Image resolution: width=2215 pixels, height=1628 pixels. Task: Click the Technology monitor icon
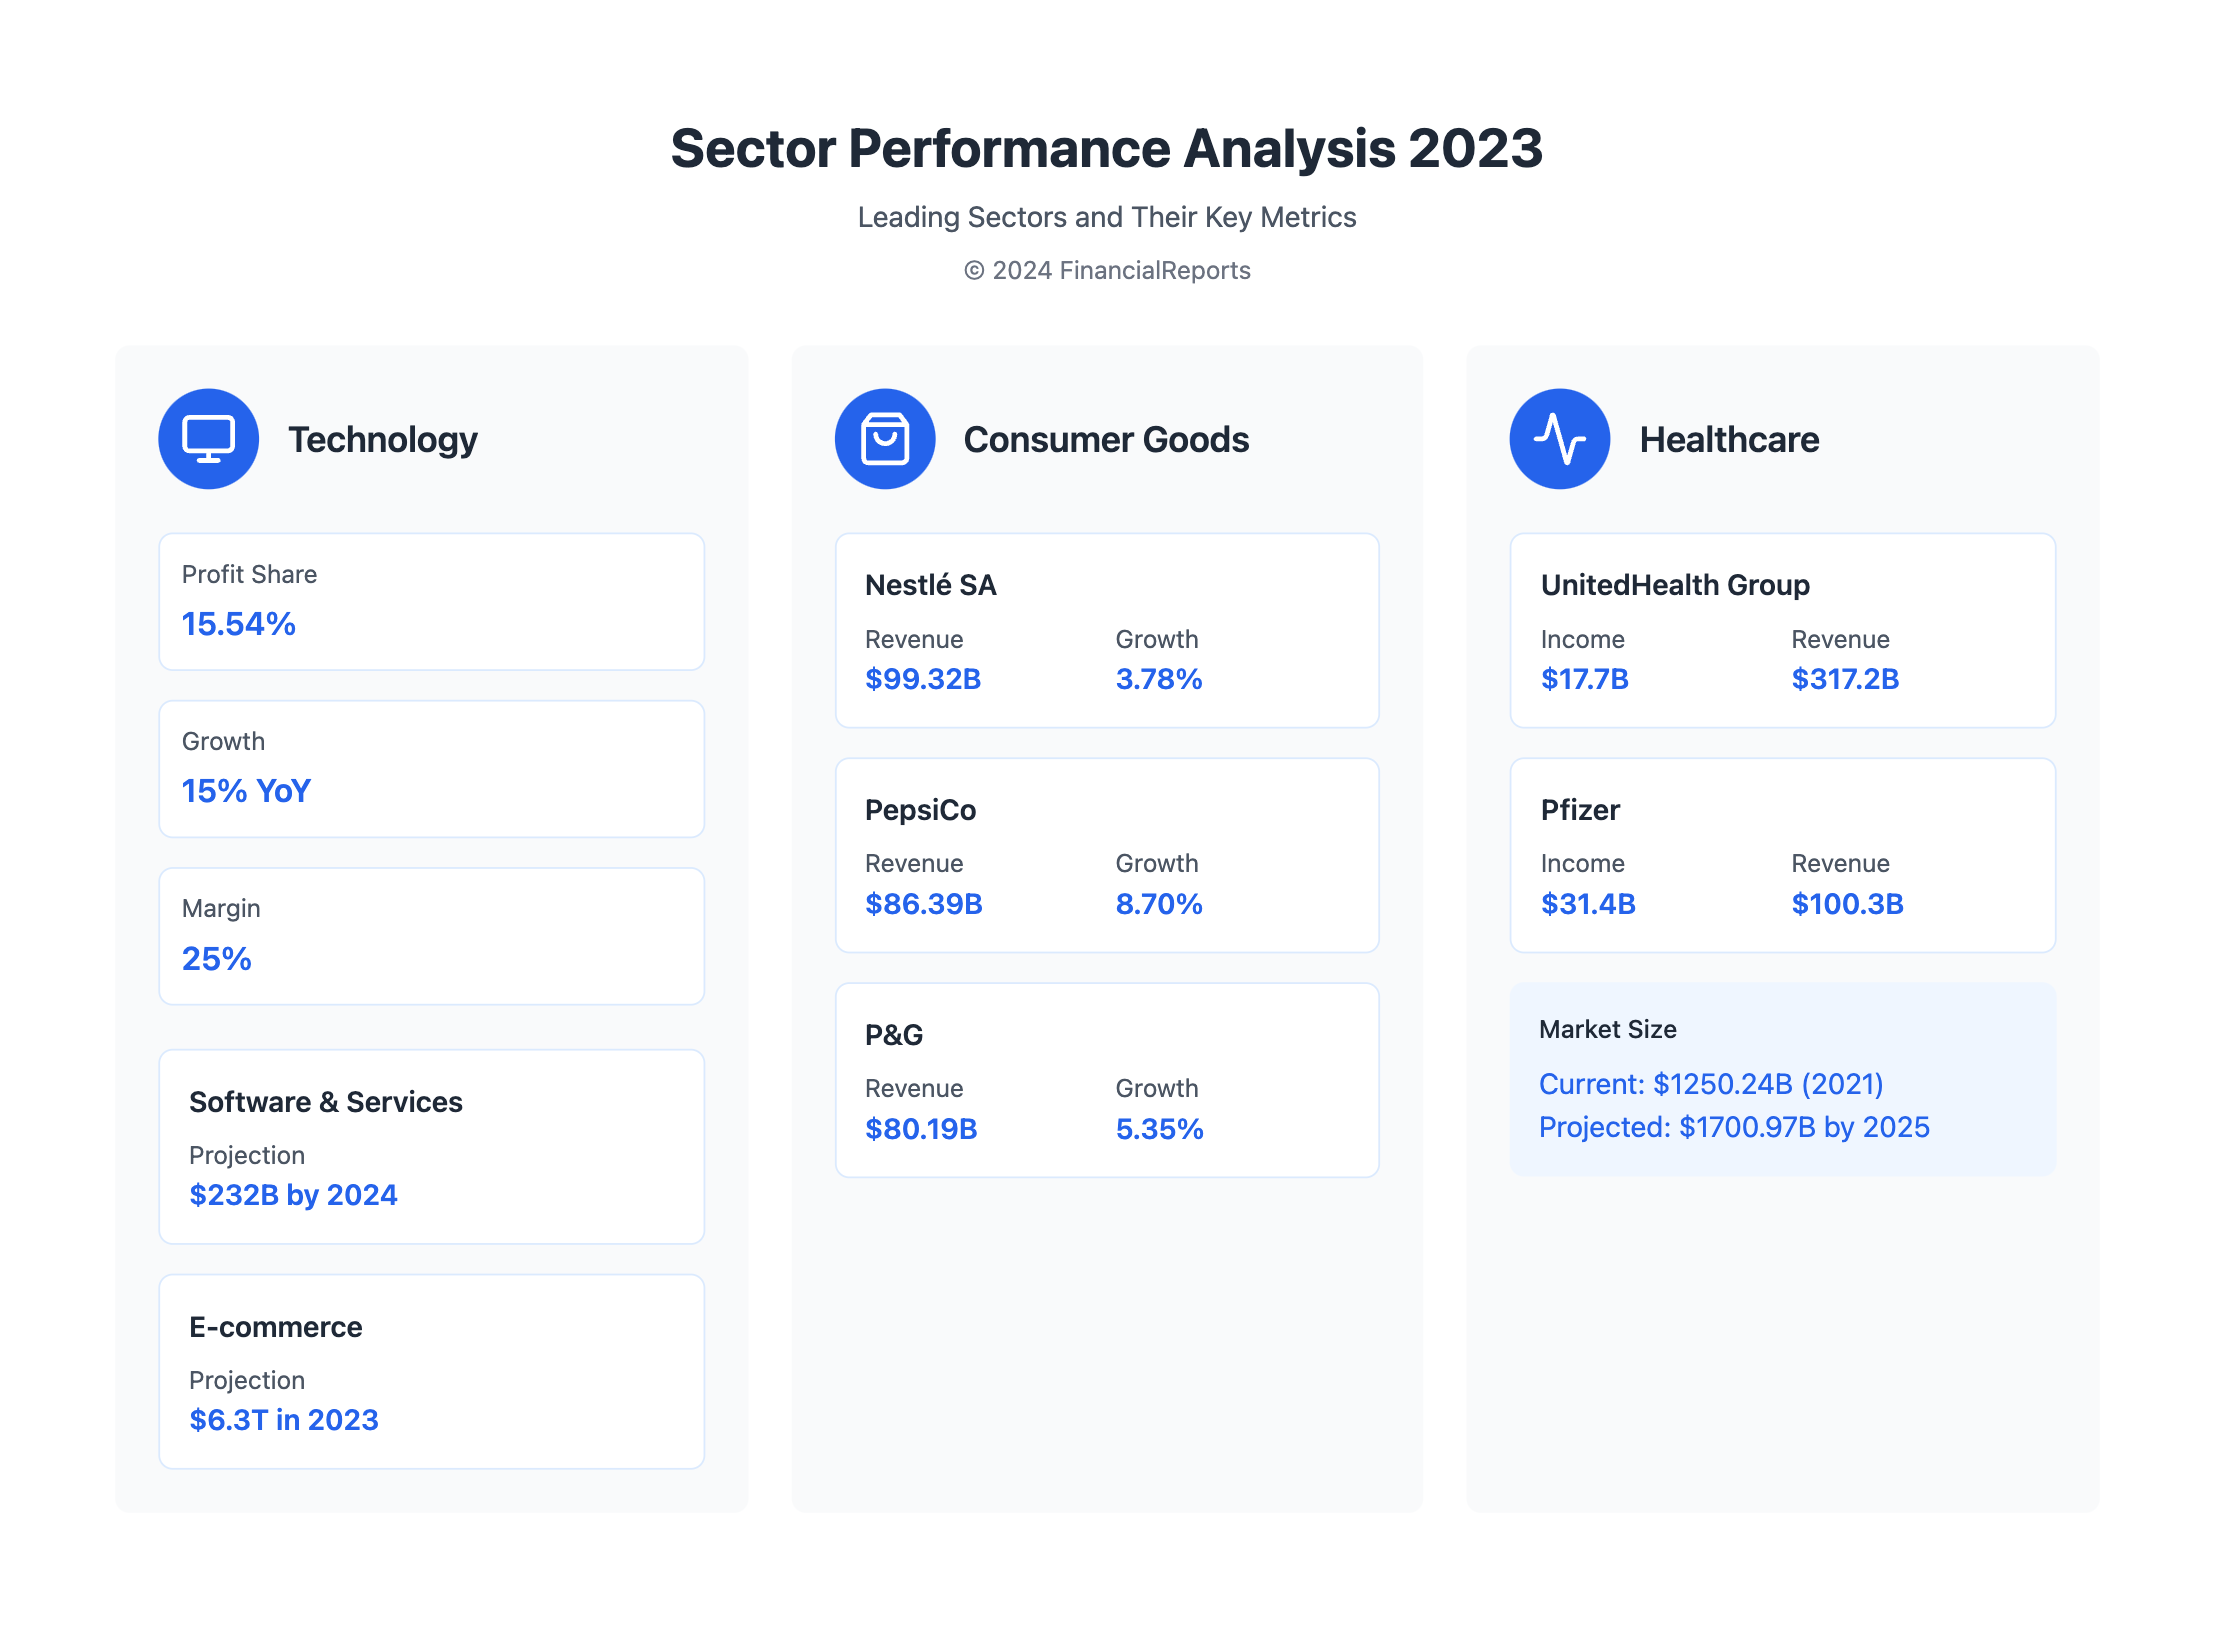(208, 439)
